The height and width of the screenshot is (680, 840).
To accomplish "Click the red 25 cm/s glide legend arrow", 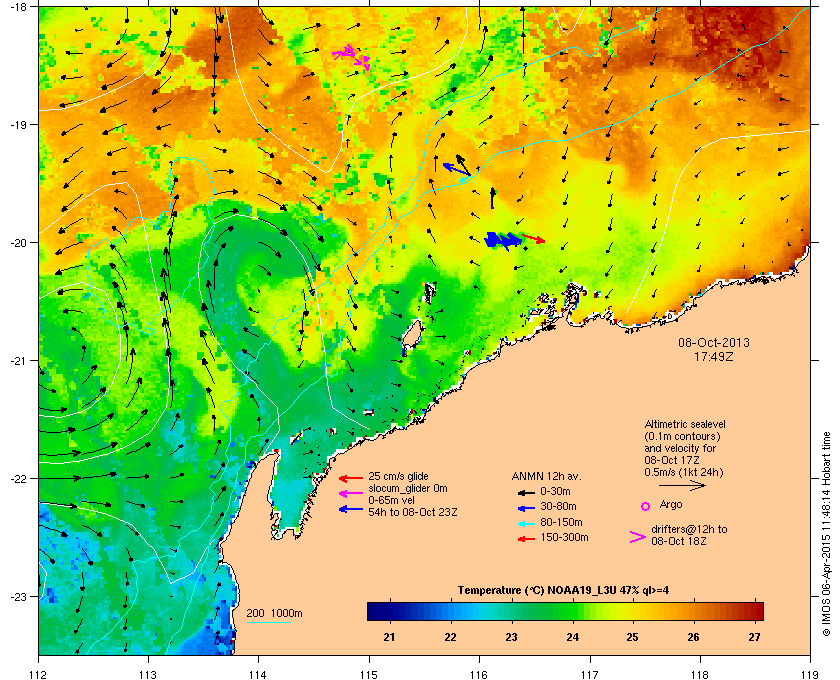I will tap(351, 478).
